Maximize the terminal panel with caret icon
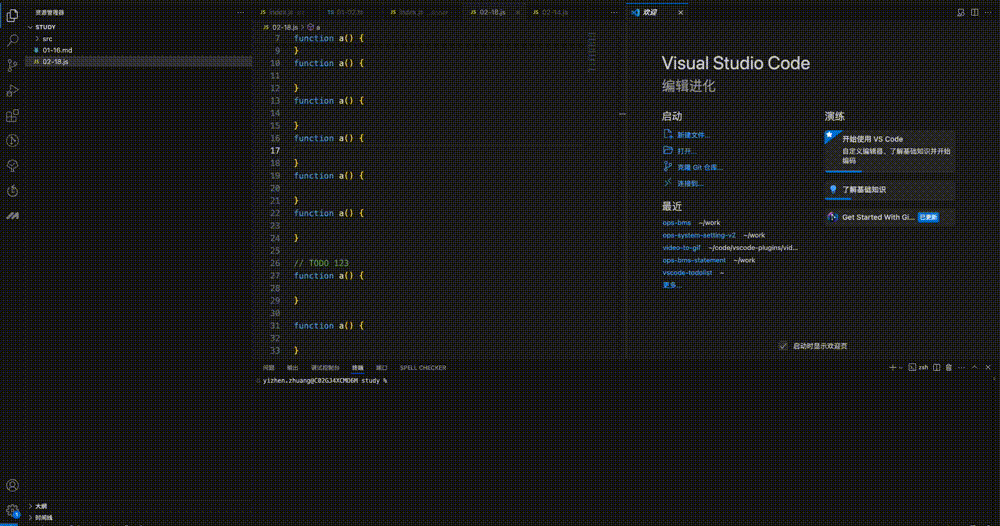 pos(974,368)
